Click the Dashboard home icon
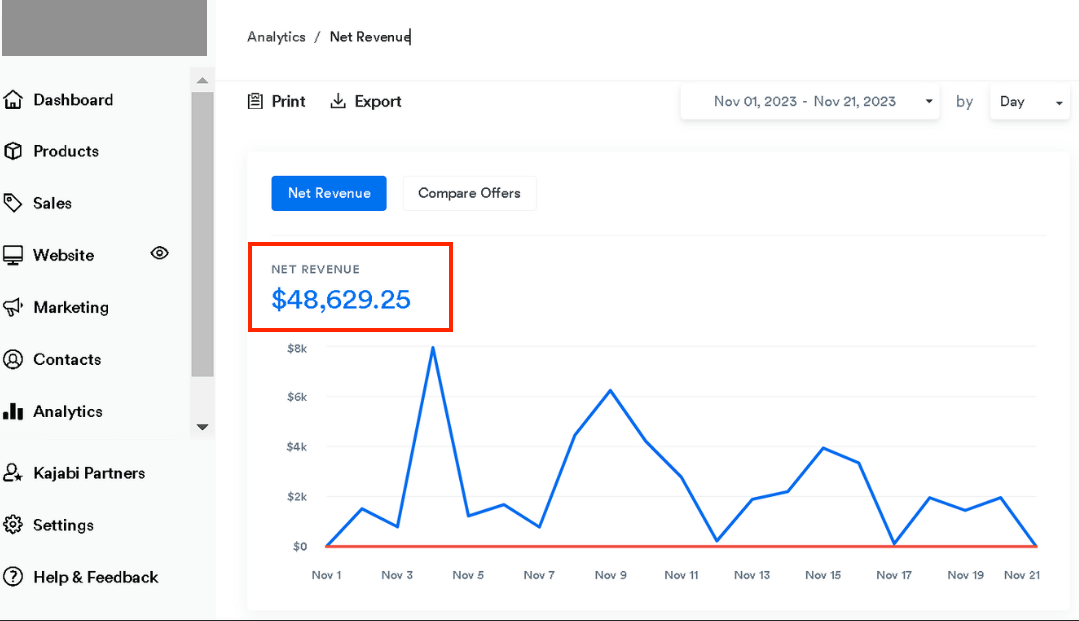 [x=13, y=100]
